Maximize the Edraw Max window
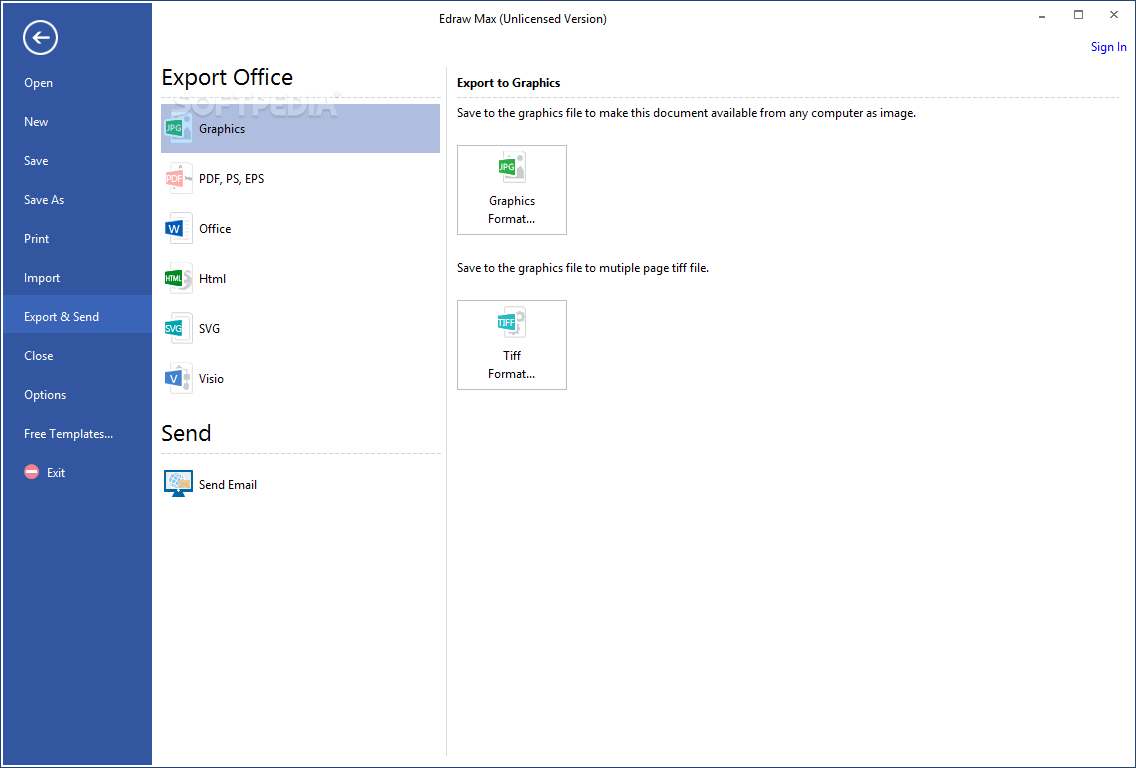 1078,15
